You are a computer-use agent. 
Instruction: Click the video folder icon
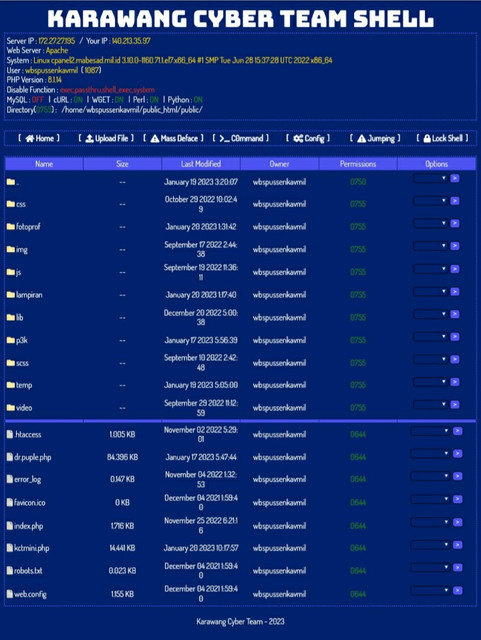click(x=11, y=407)
